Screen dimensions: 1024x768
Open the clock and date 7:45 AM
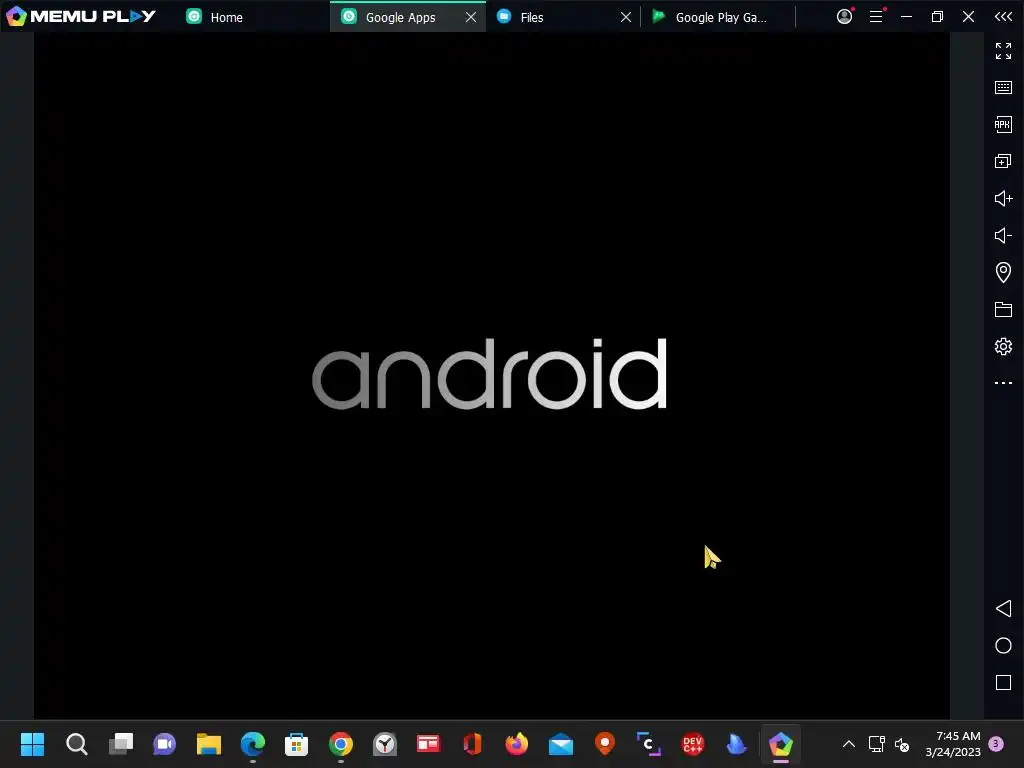click(953, 744)
